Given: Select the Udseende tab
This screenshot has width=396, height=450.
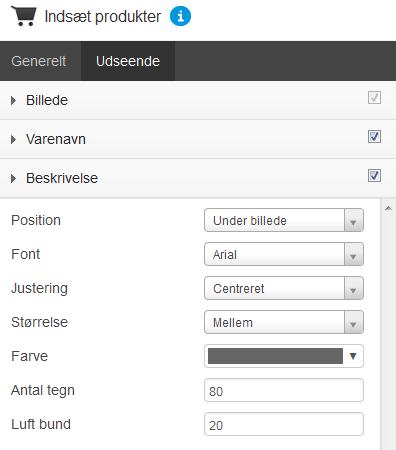Looking at the screenshot, I should pos(128,61).
